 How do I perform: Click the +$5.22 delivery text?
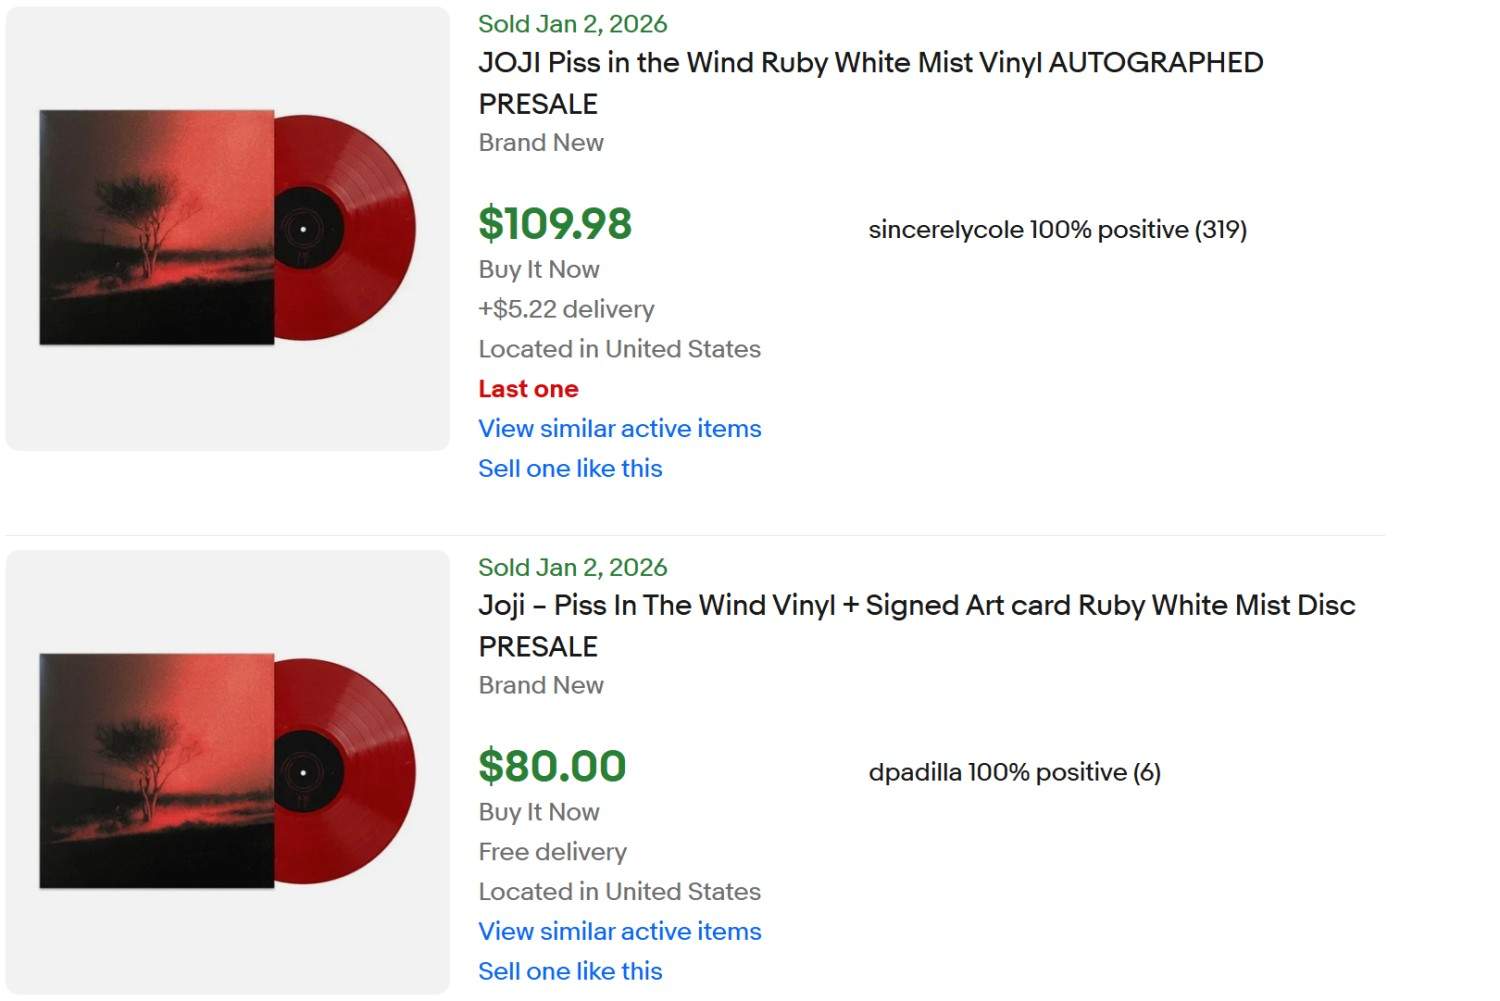566,309
